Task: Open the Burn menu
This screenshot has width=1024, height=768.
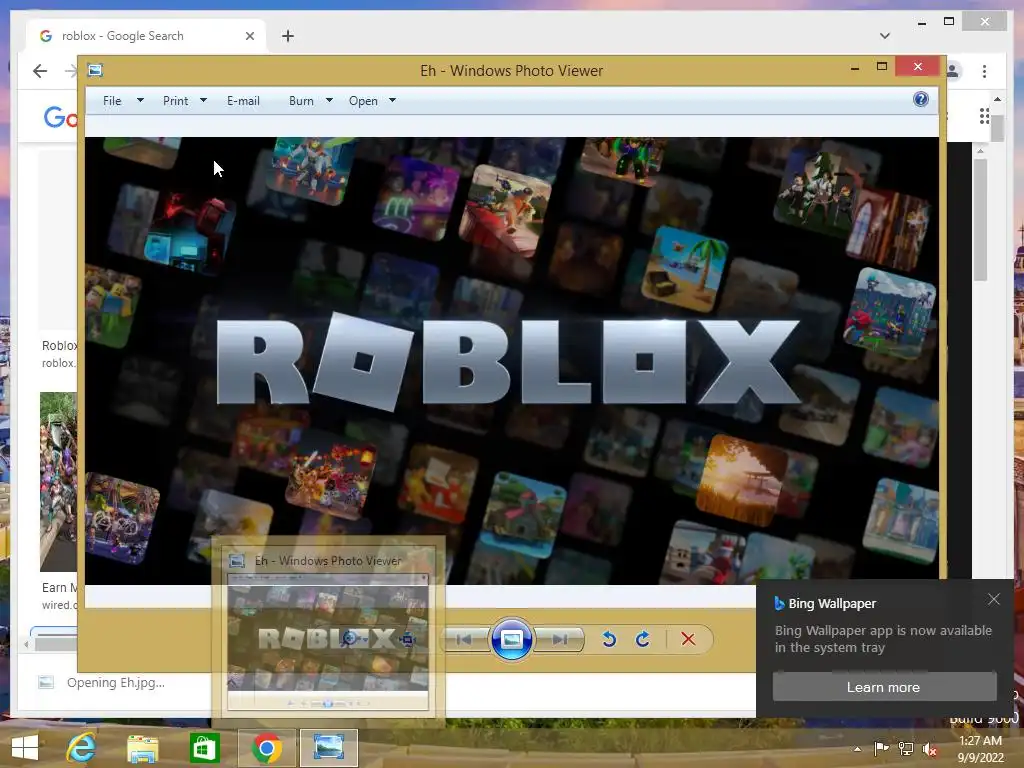Action: pos(301,101)
